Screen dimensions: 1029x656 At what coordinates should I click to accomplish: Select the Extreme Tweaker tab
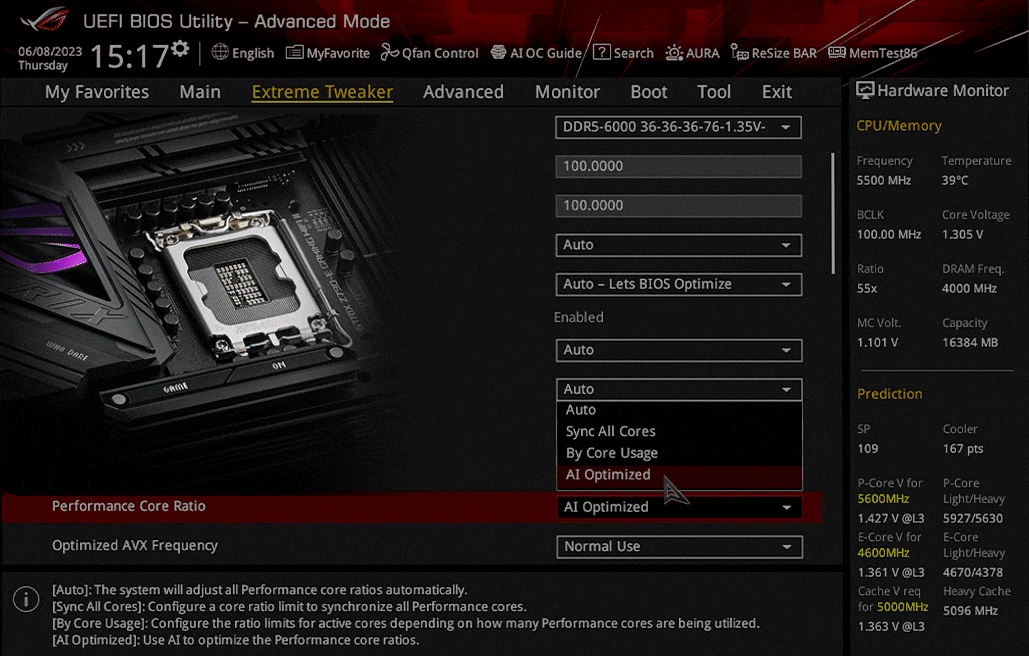pos(322,92)
